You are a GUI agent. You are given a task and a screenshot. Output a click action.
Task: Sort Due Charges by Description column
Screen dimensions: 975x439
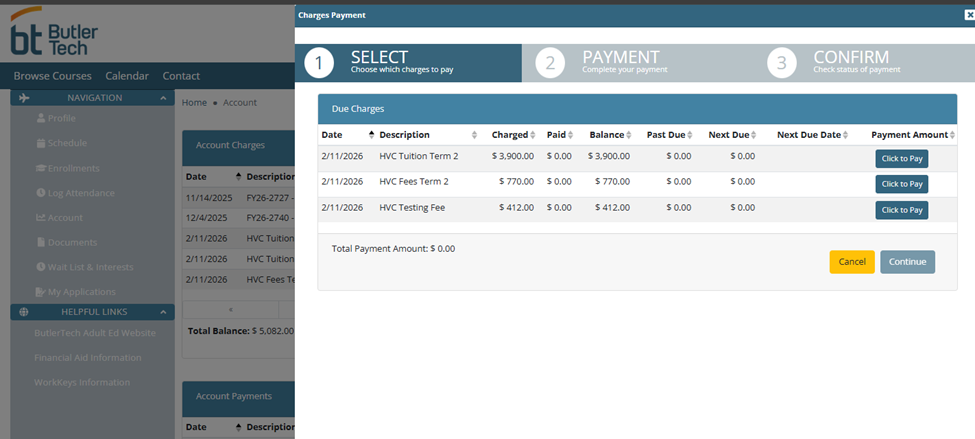coord(474,135)
